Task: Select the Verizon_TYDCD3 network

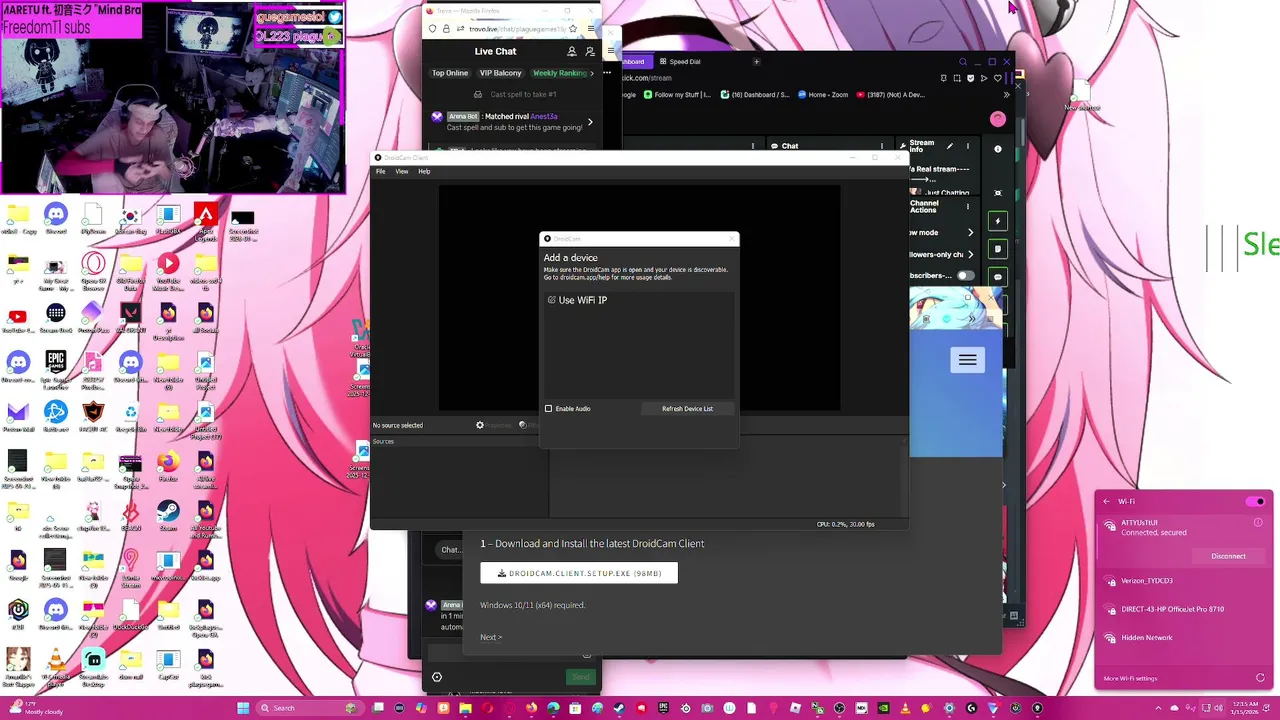Action: [x=1184, y=581]
